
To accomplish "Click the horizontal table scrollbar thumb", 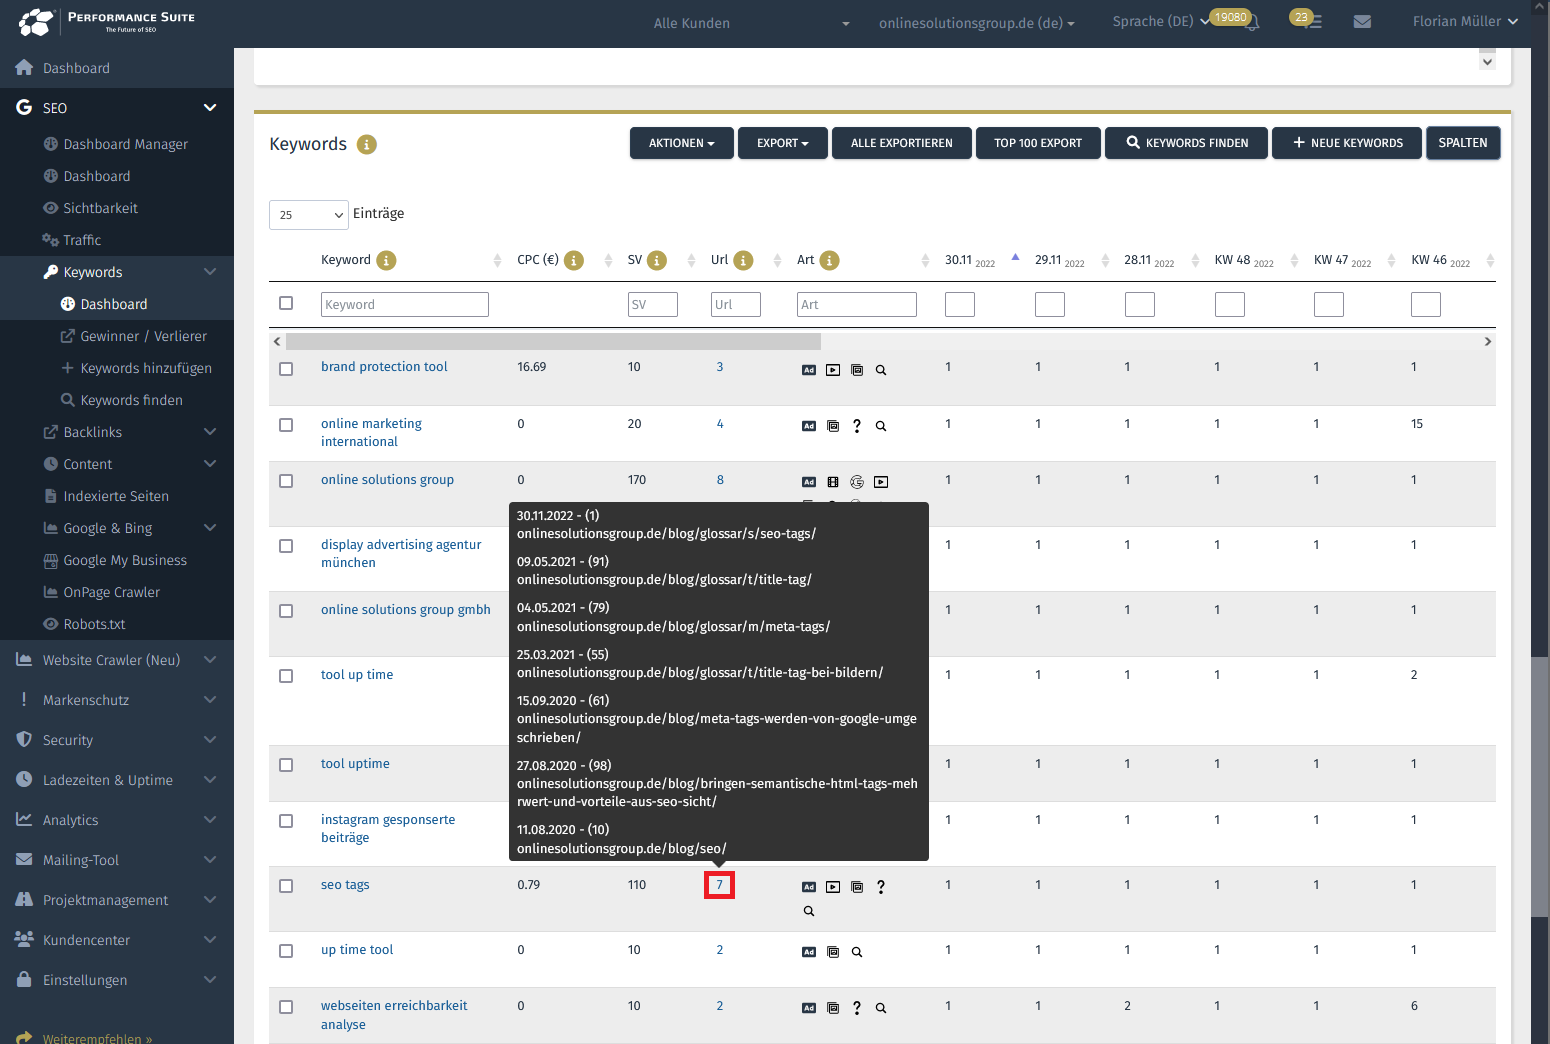I will click(x=553, y=342).
